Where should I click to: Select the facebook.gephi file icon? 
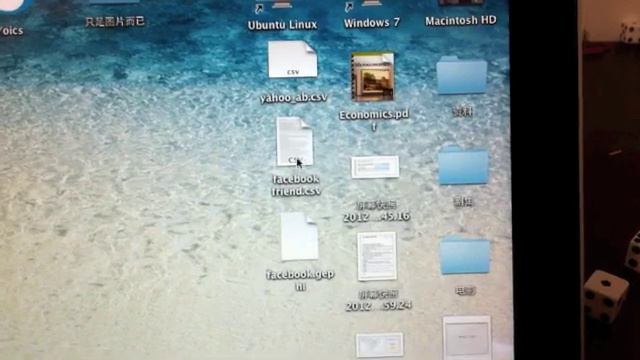click(299, 236)
